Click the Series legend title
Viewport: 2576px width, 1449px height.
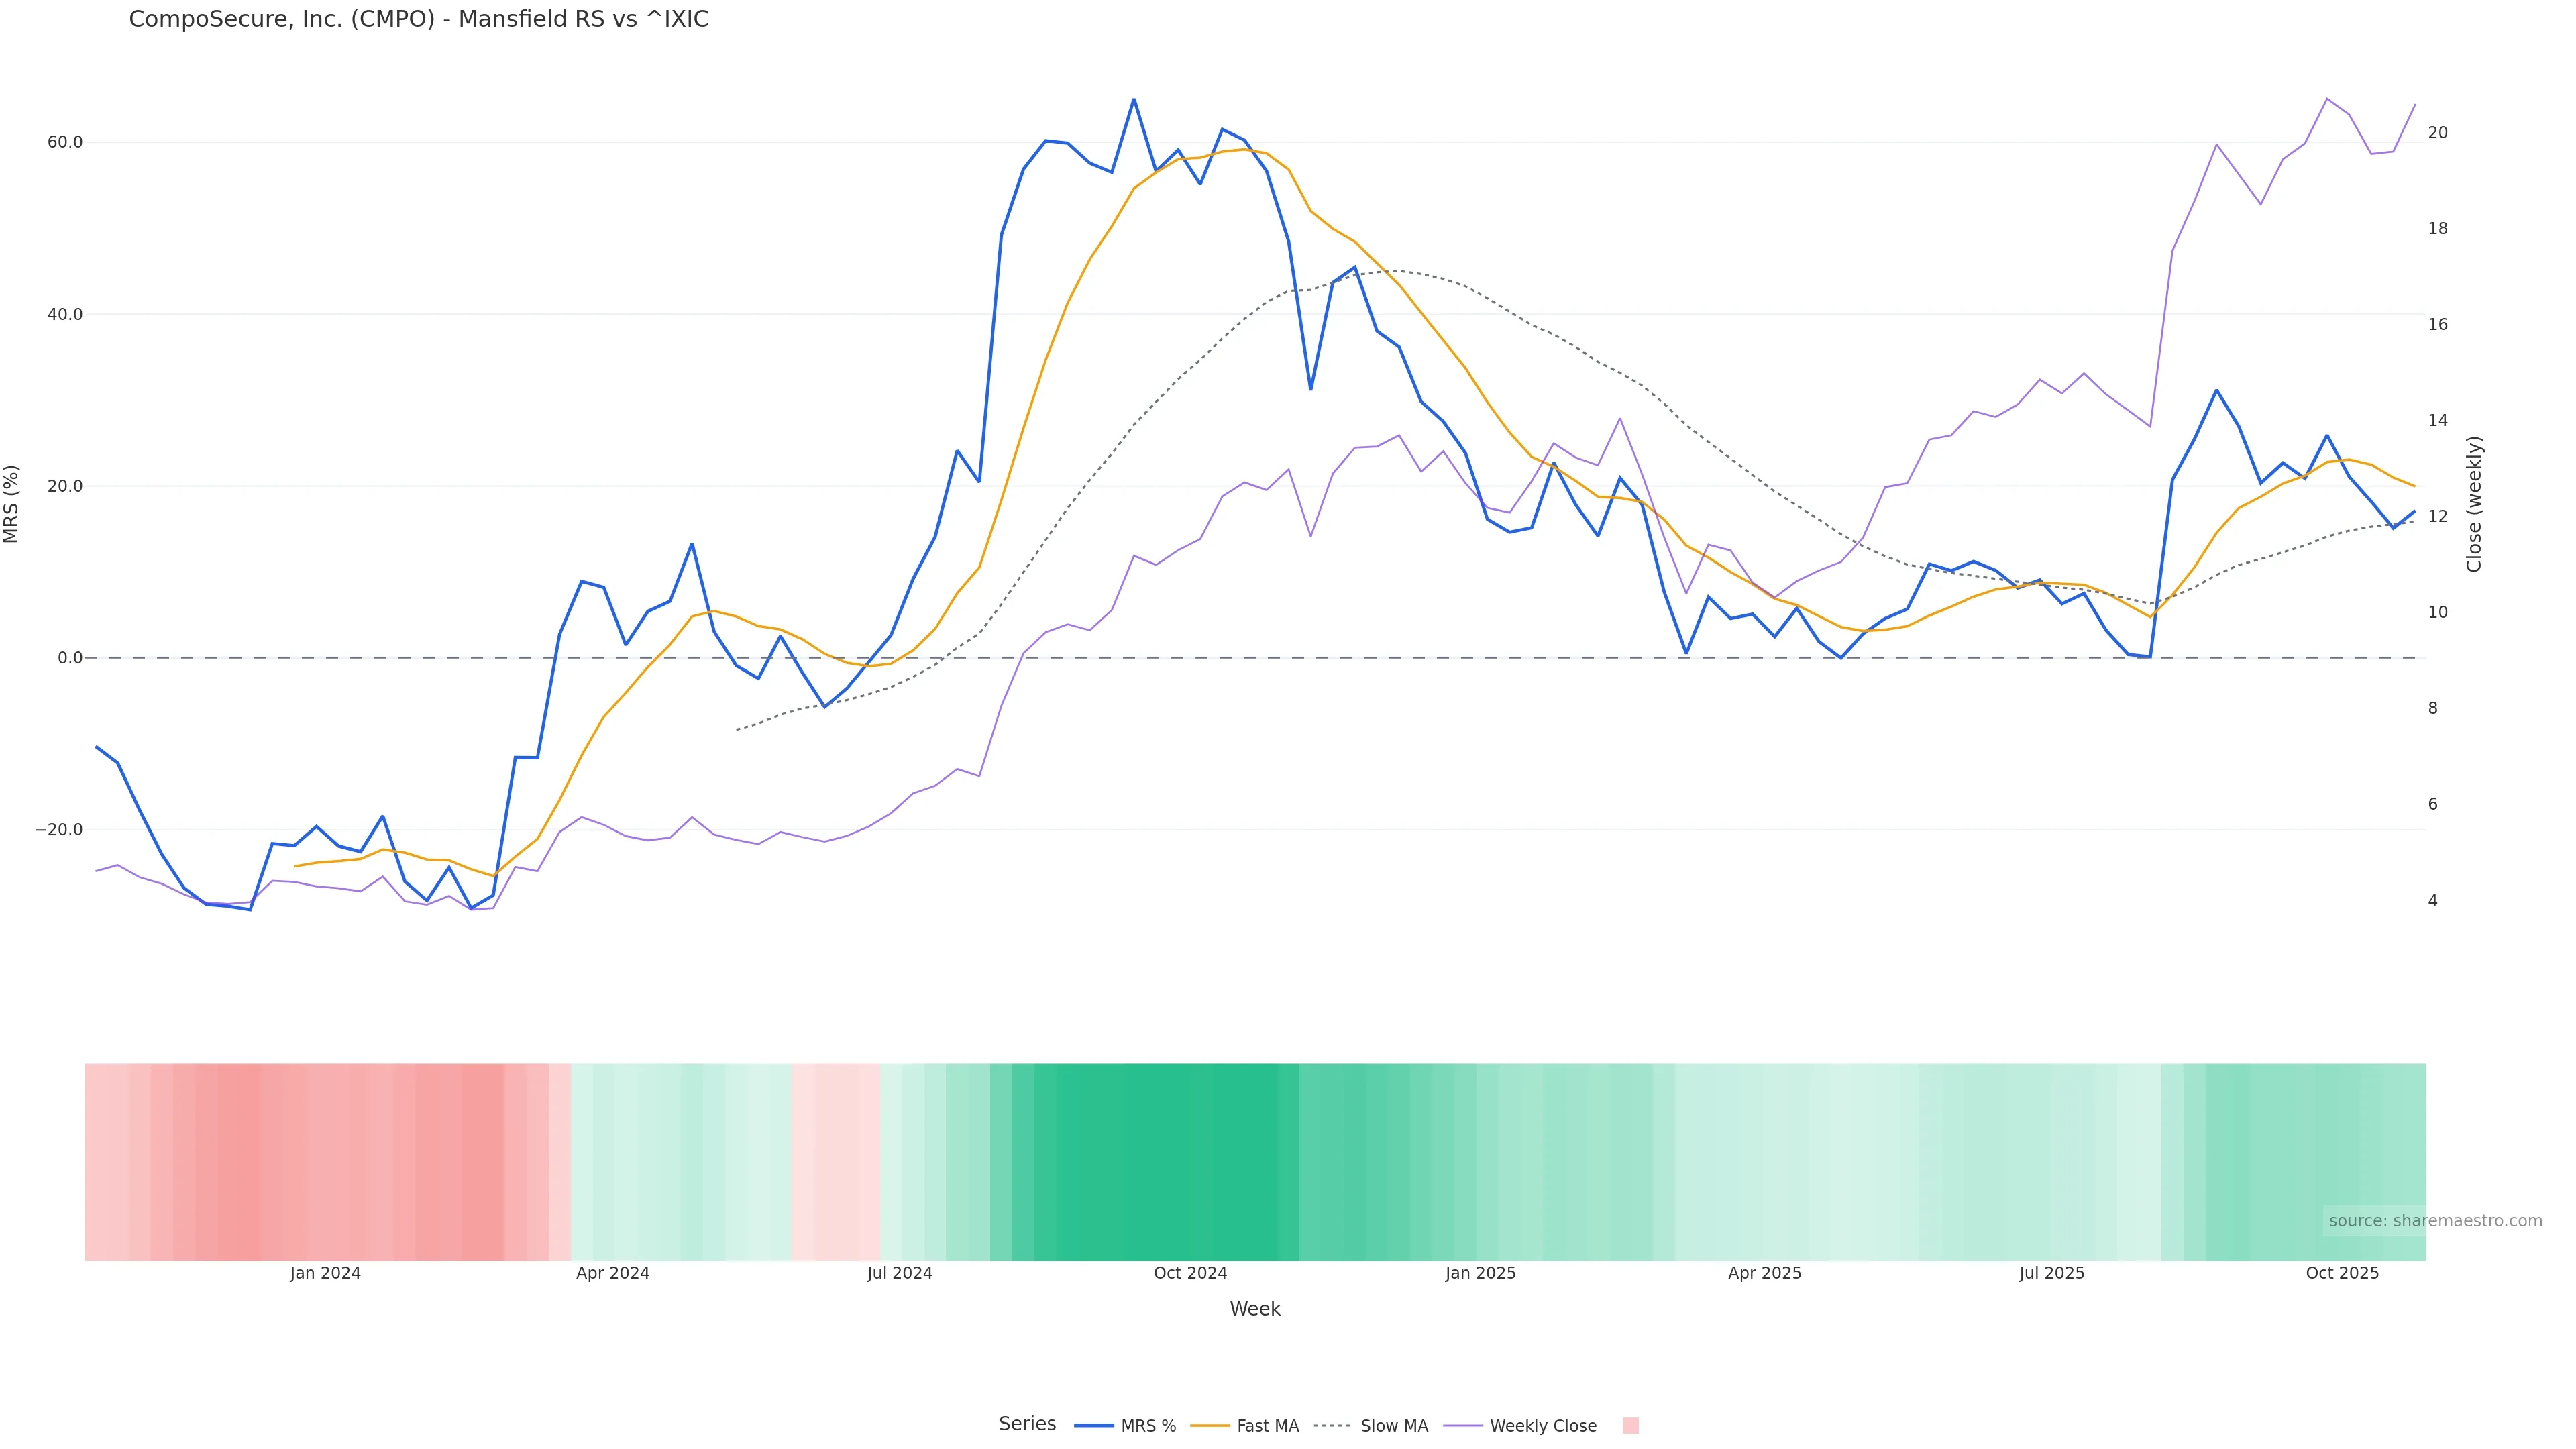pyautogui.click(x=1027, y=1424)
